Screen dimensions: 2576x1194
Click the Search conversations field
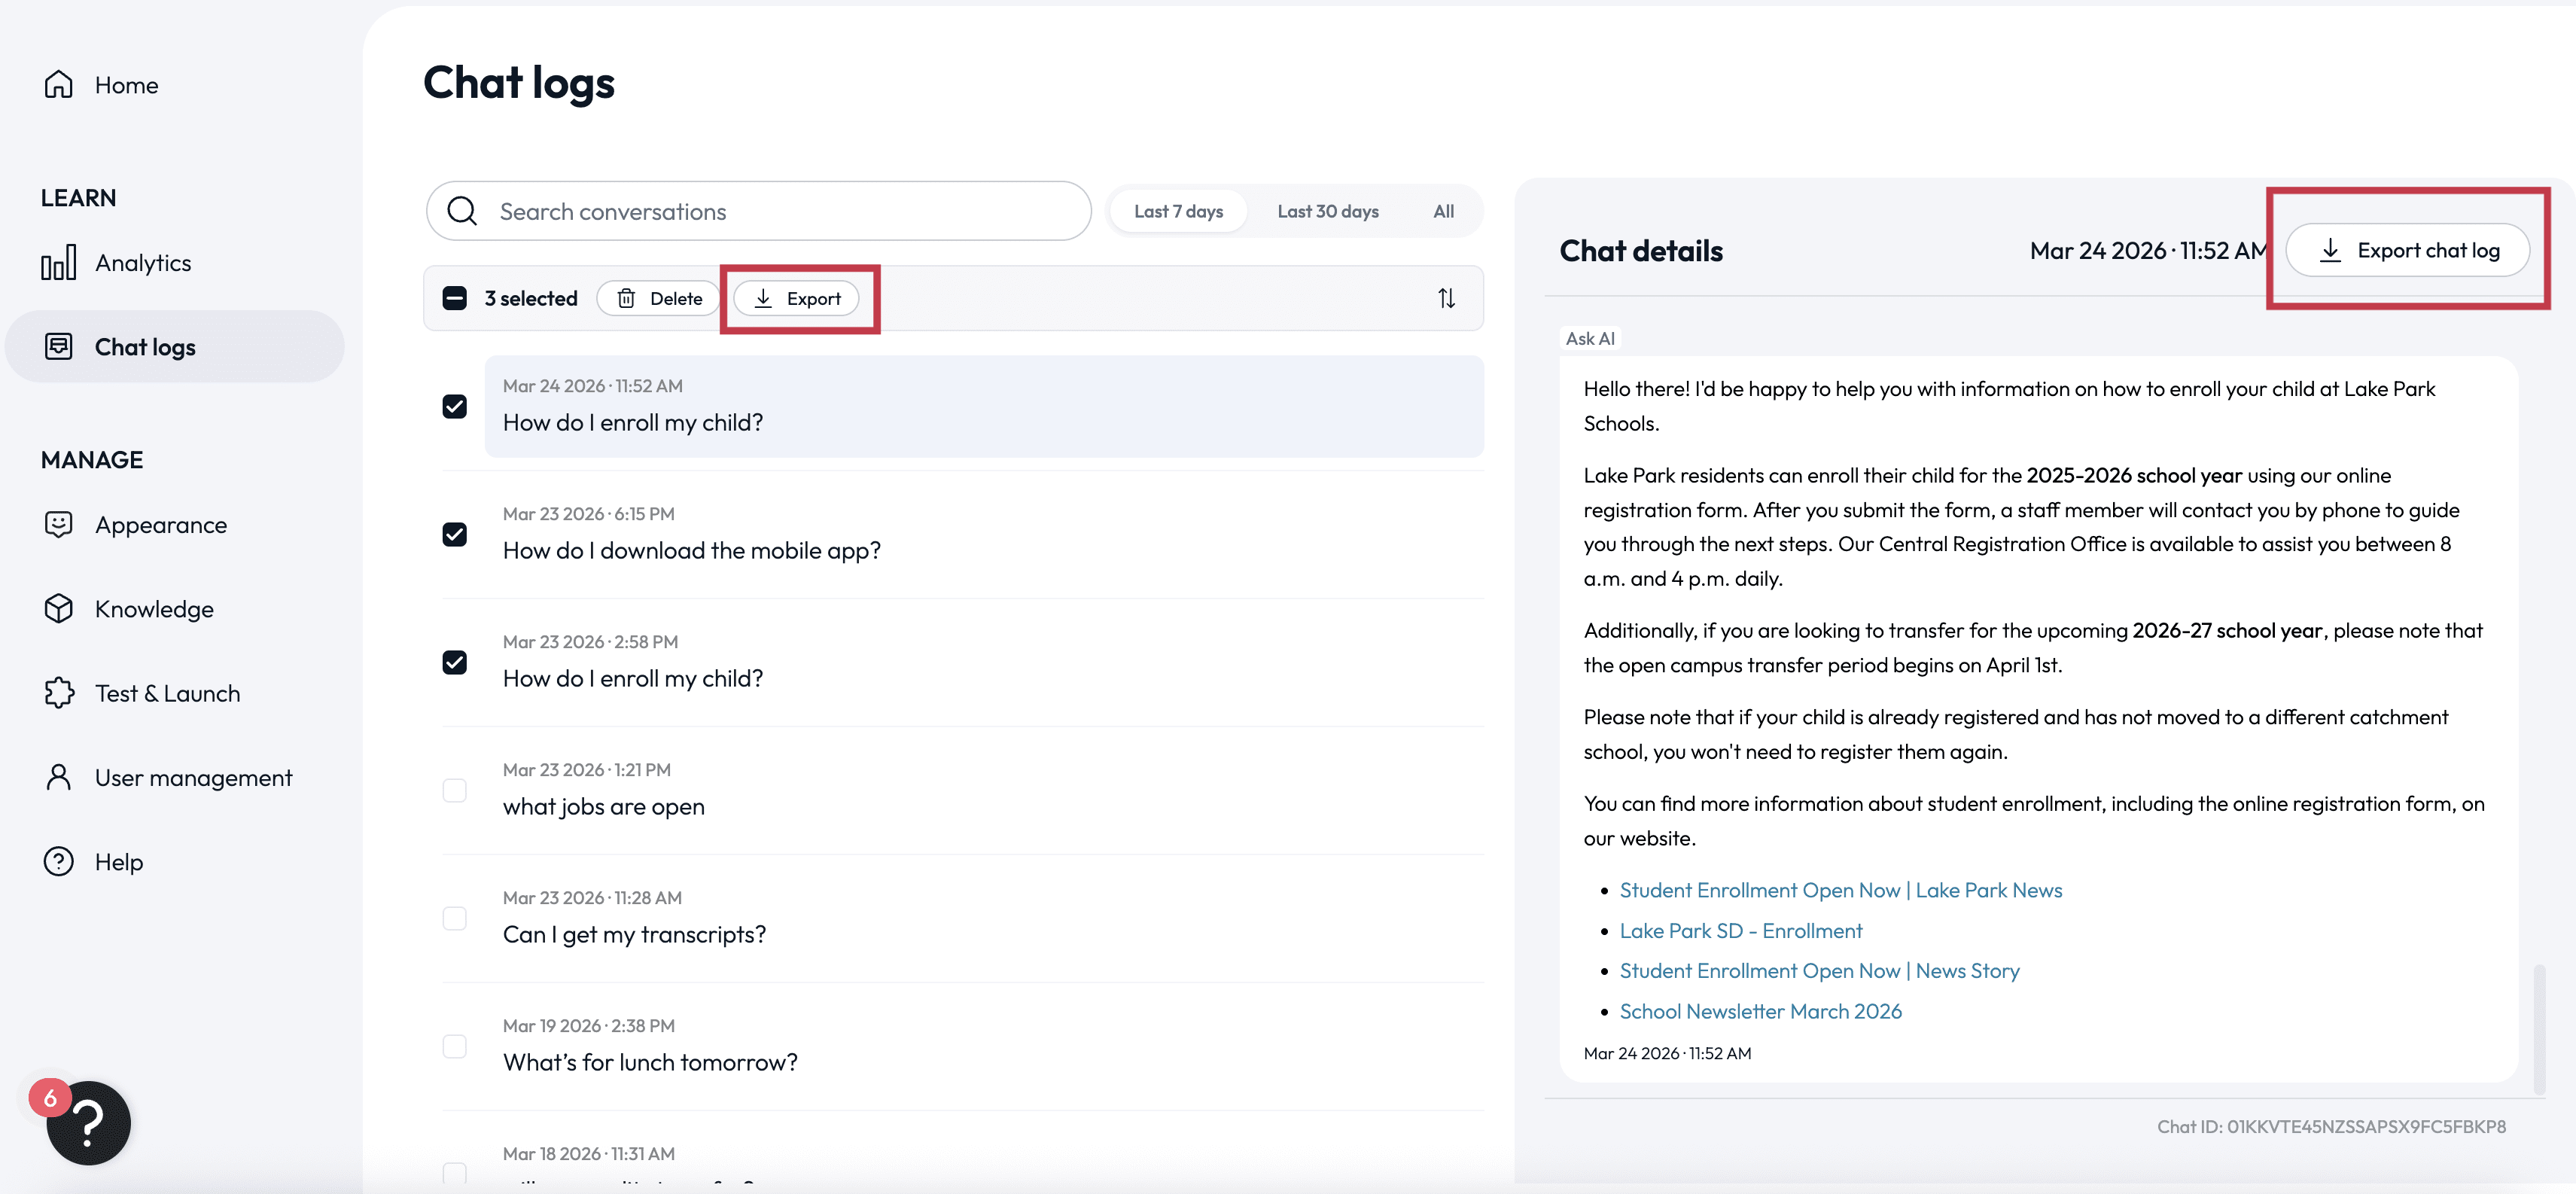point(758,211)
